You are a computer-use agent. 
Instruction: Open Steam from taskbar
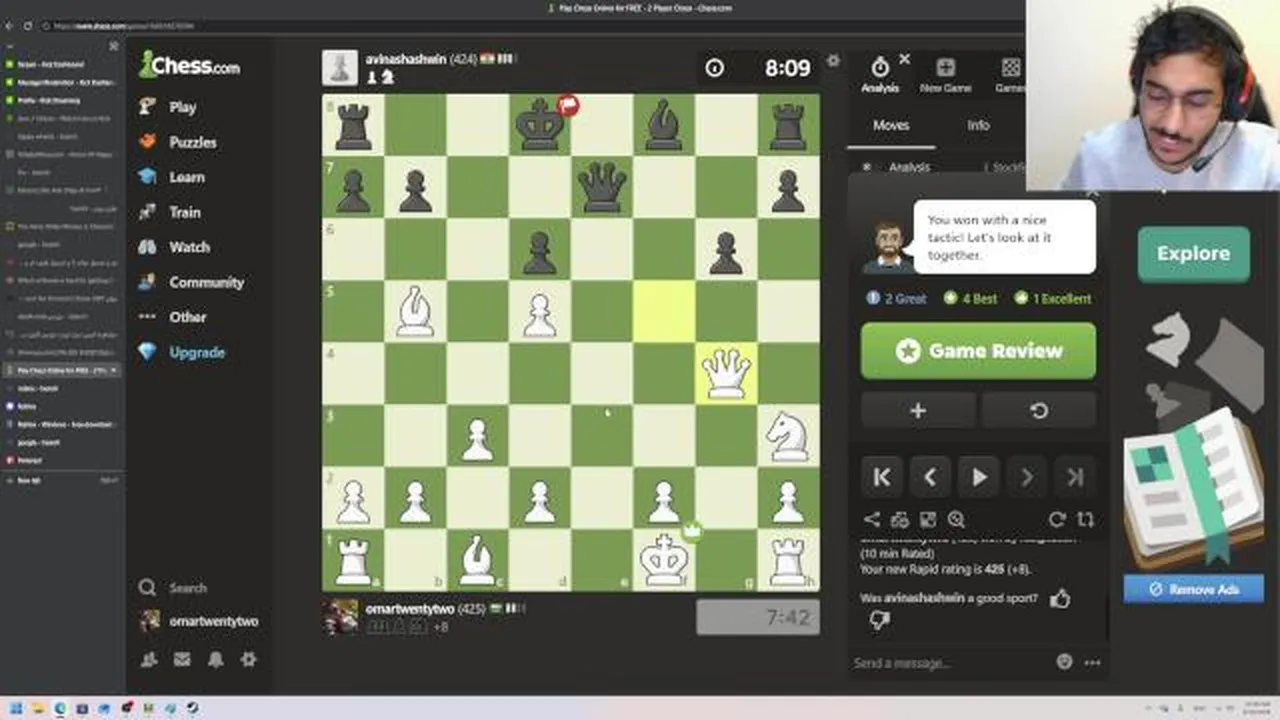pyautogui.click(x=192, y=708)
